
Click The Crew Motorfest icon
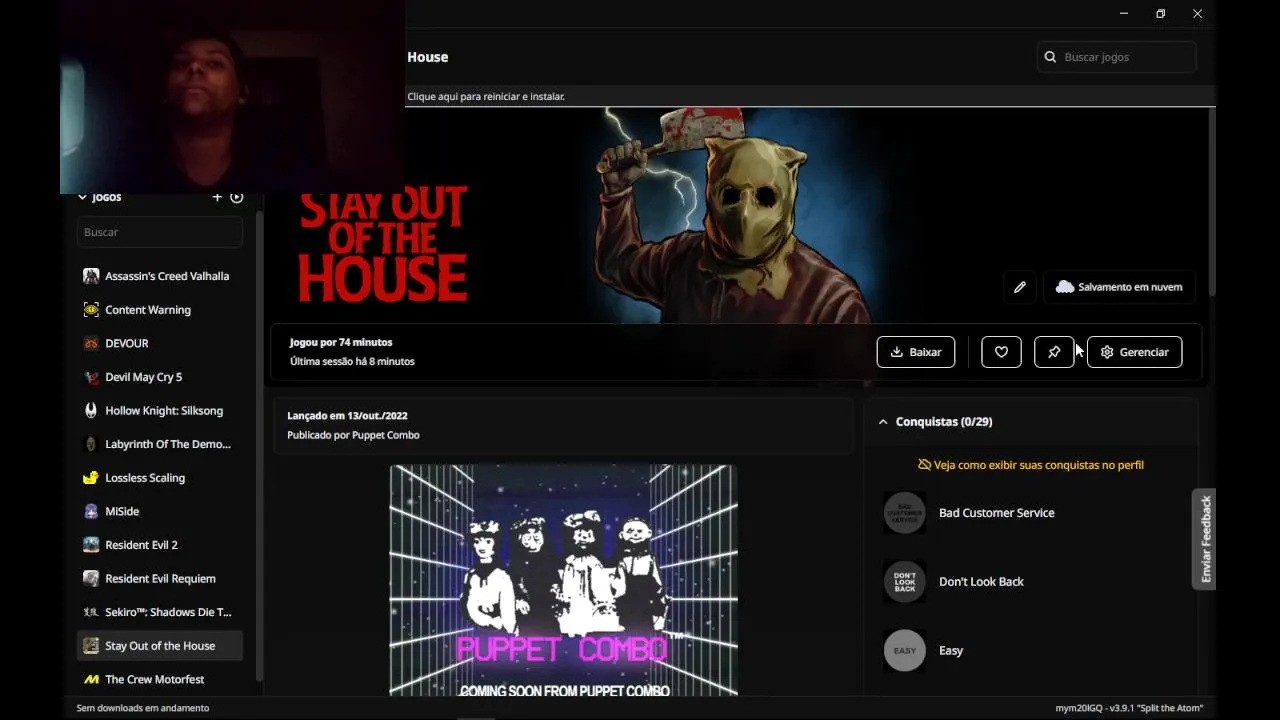[91, 679]
